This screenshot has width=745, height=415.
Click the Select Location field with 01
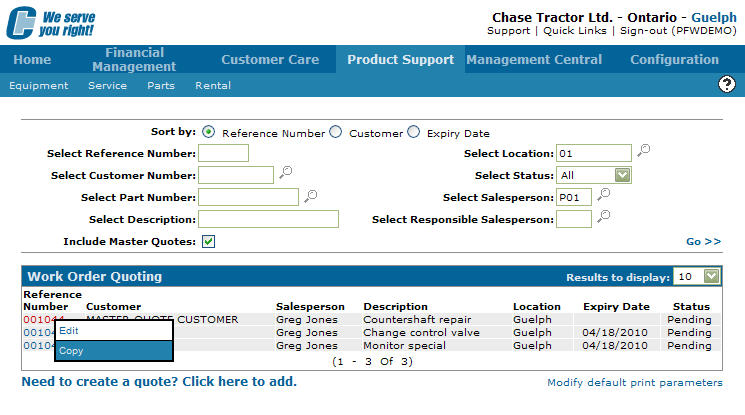594,154
